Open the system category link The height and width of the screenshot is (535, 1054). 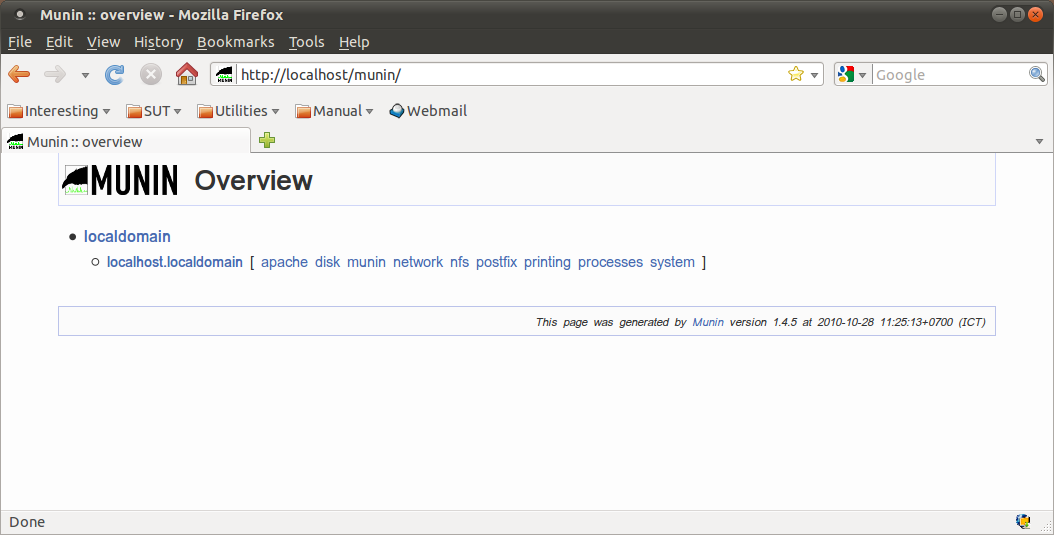pyautogui.click(x=672, y=262)
